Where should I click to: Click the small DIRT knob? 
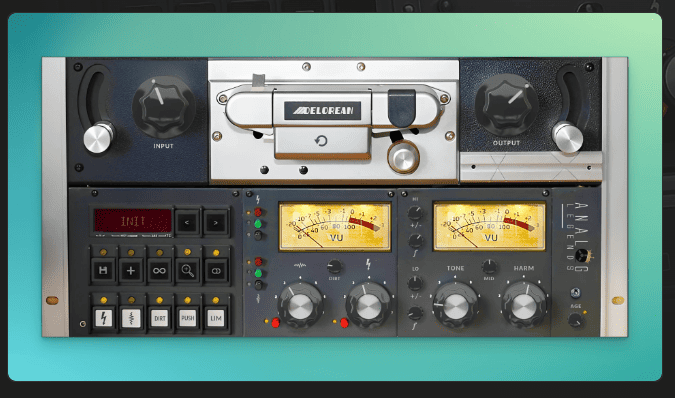[x=334, y=266]
